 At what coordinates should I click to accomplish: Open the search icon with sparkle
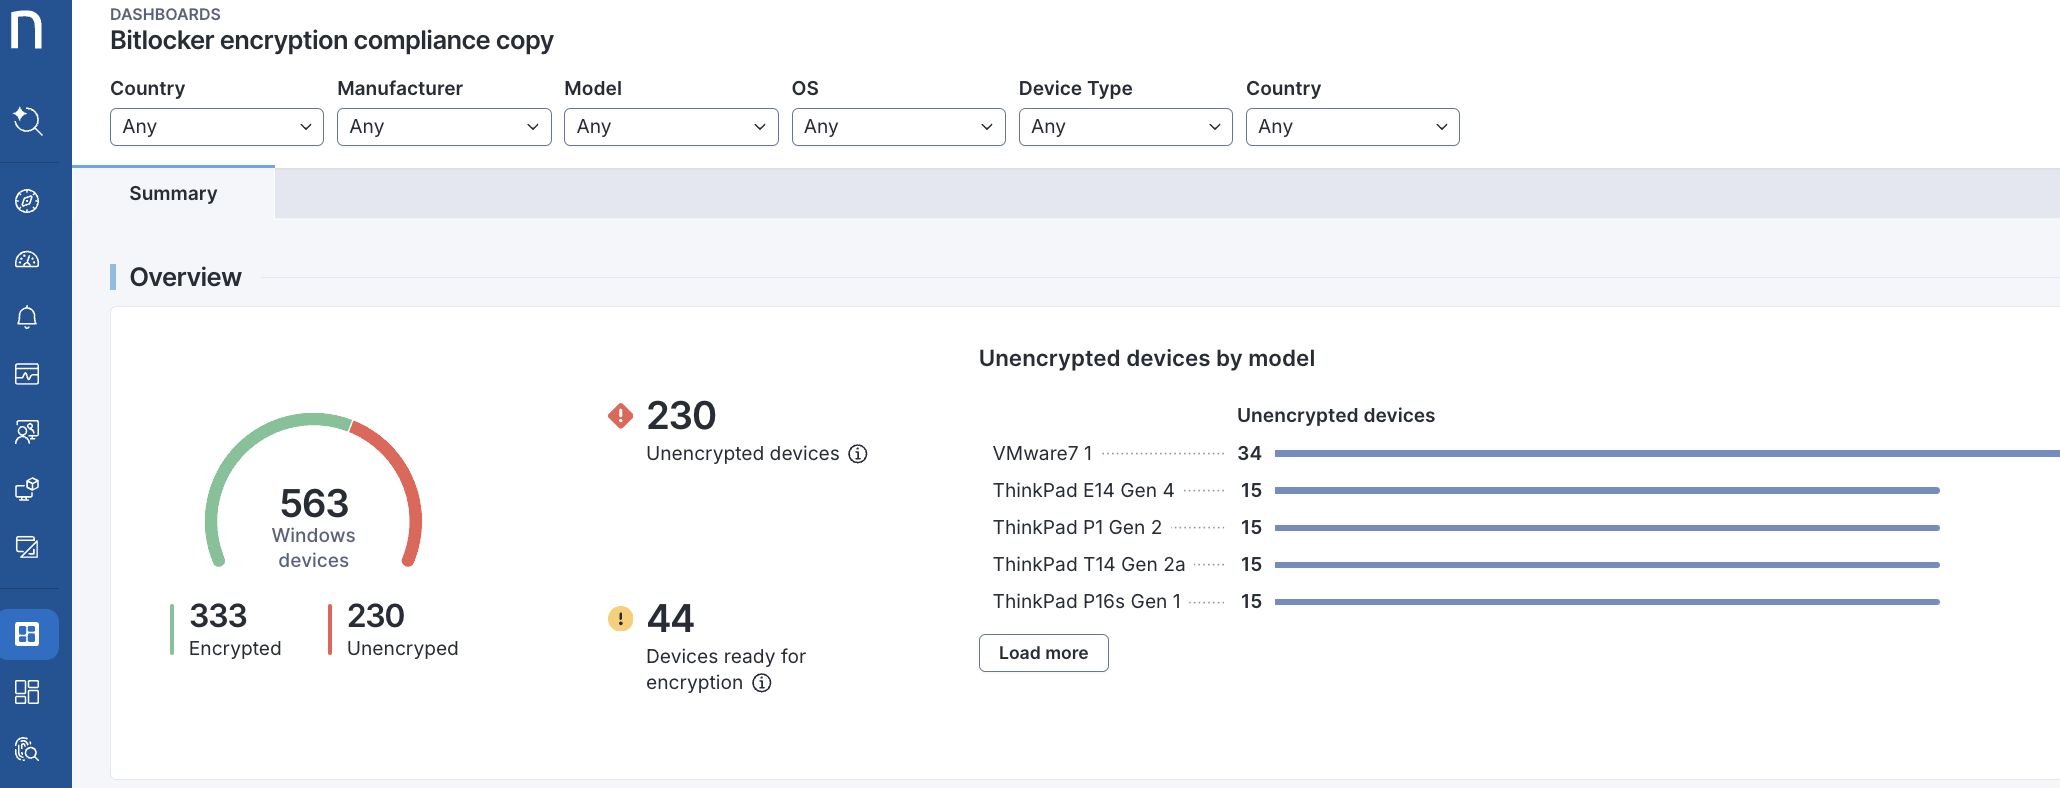click(x=27, y=121)
